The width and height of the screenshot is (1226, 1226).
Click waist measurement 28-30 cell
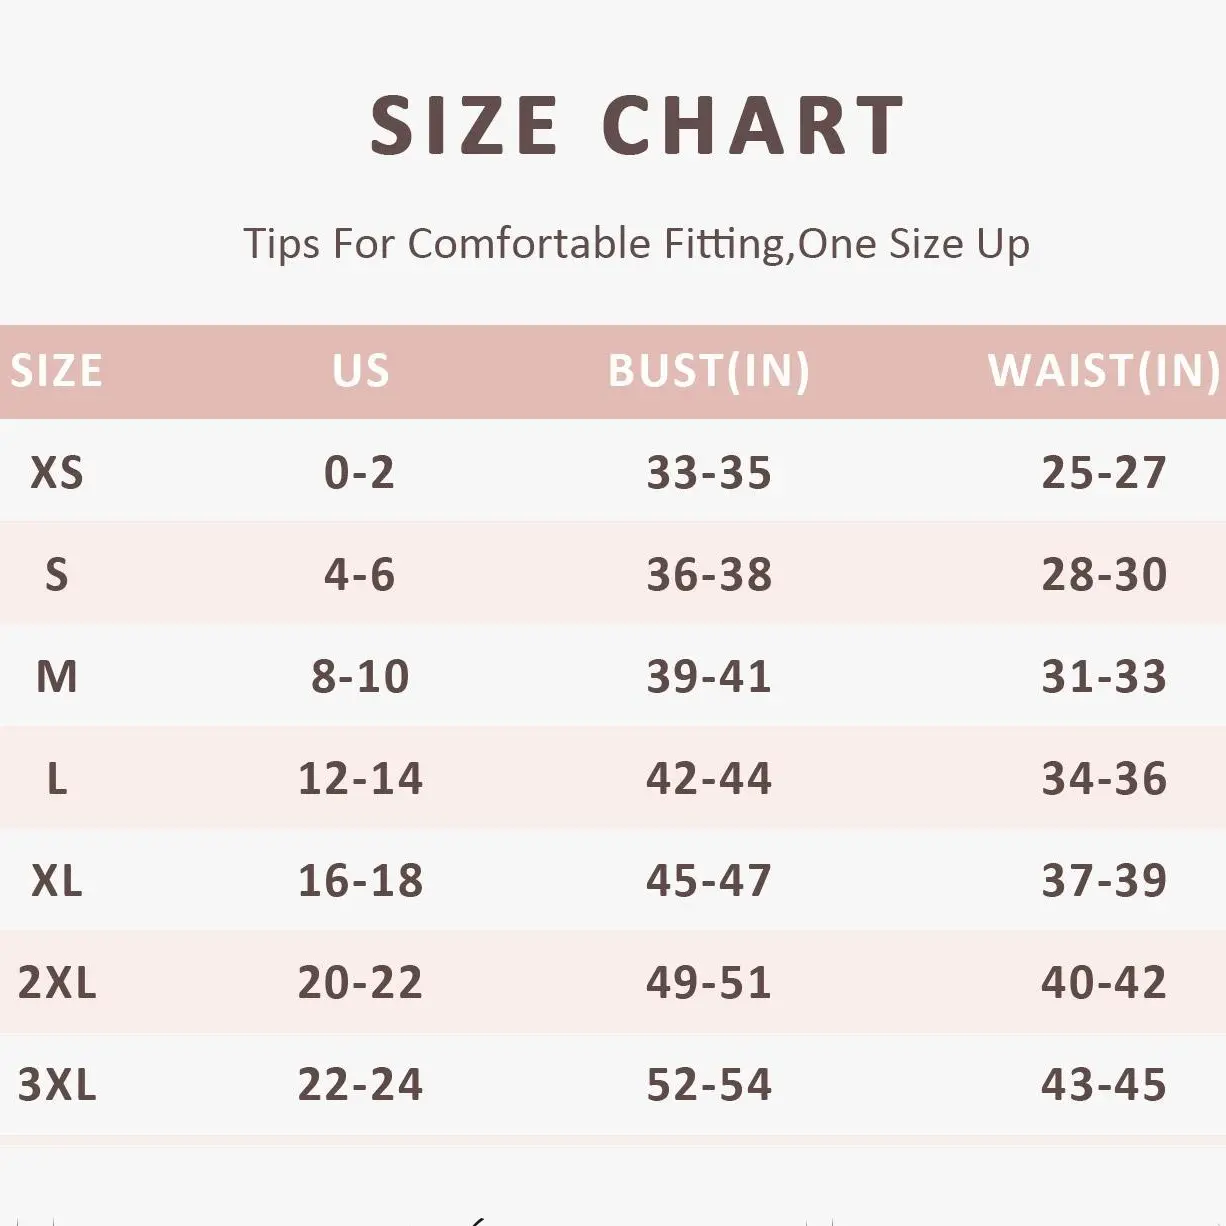coord(1104,575)
